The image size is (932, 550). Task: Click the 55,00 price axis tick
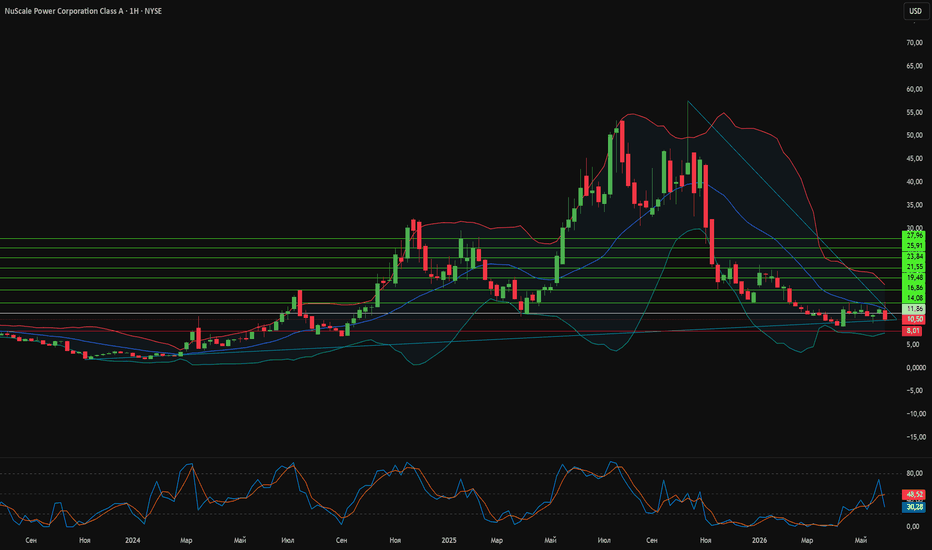click(x=914, y=112)
